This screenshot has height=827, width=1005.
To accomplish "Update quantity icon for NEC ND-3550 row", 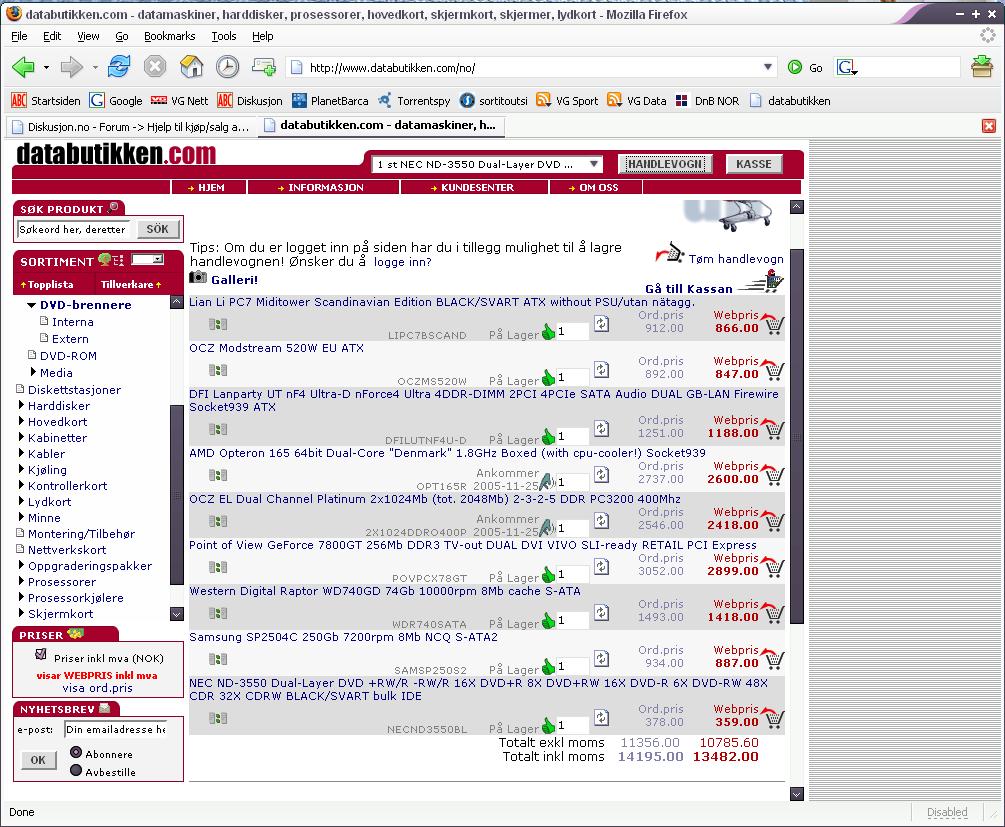I will tap(601, 717).
